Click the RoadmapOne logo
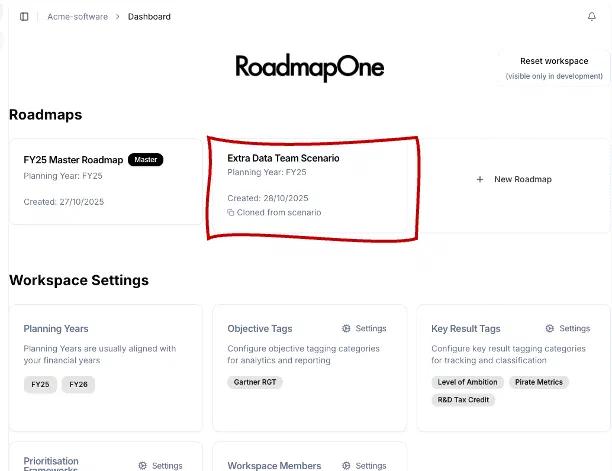Viewport: 612px width, 471px height. pos(310,68)
